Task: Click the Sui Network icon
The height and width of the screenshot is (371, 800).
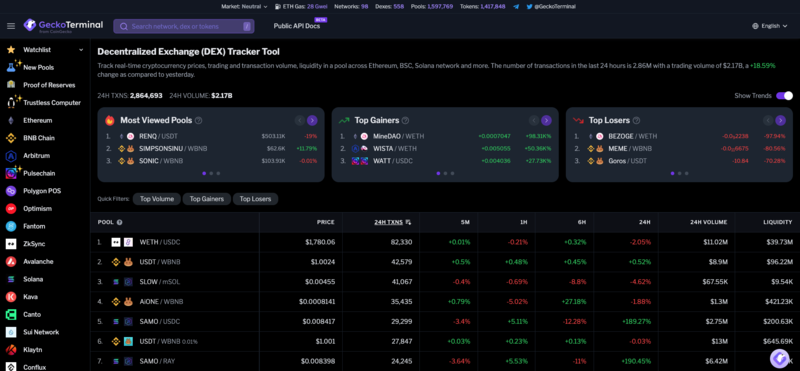Action: pyautogui.click(x=11, y=332)
